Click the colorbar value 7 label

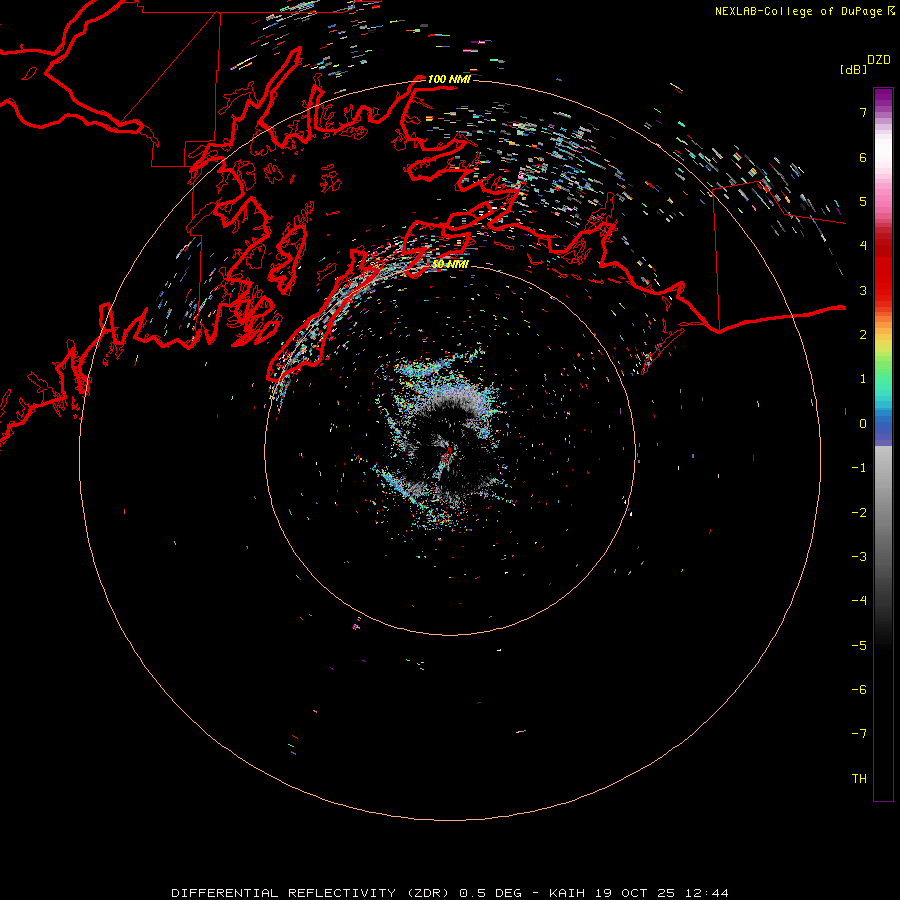click(863, 112)
